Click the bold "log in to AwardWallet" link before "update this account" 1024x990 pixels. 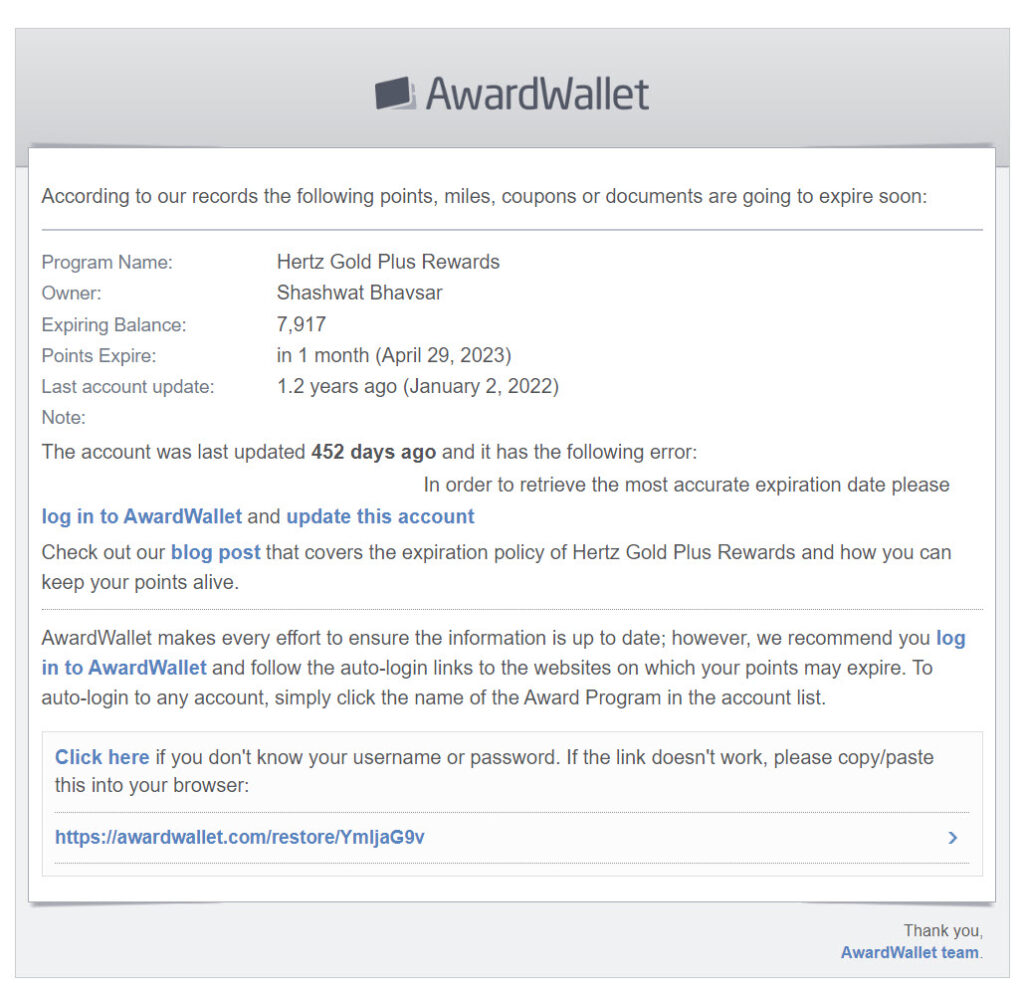(141, 517)
